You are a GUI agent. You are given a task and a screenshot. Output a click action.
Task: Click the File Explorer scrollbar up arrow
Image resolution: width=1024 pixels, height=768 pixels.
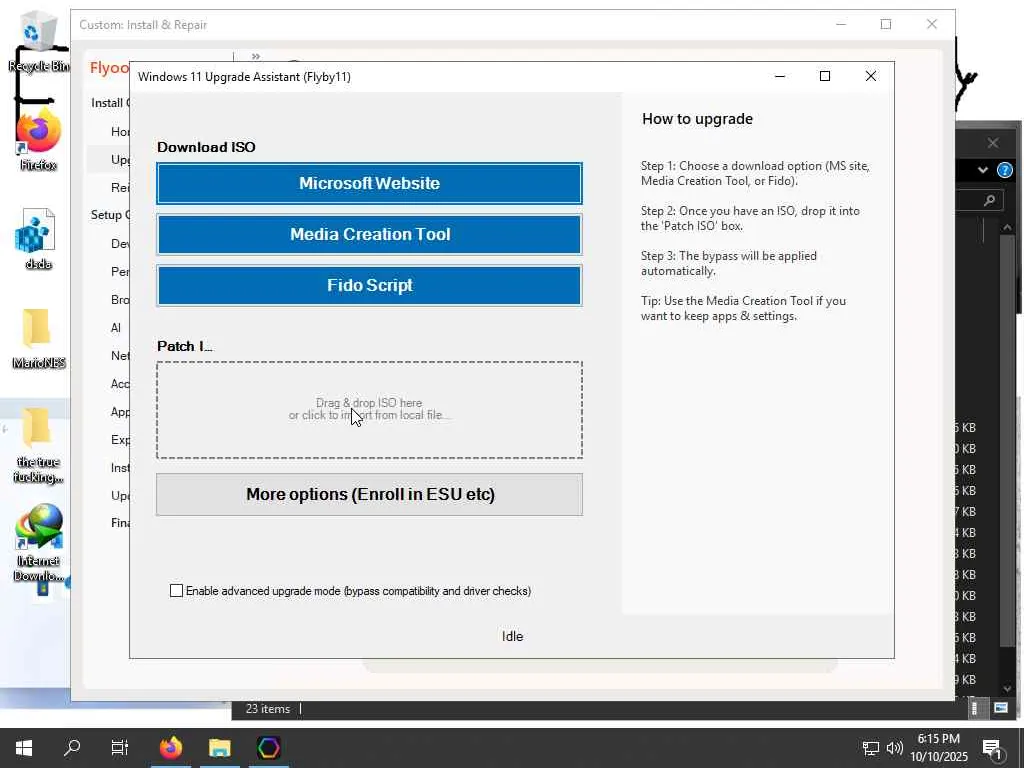click(1007, 228)
